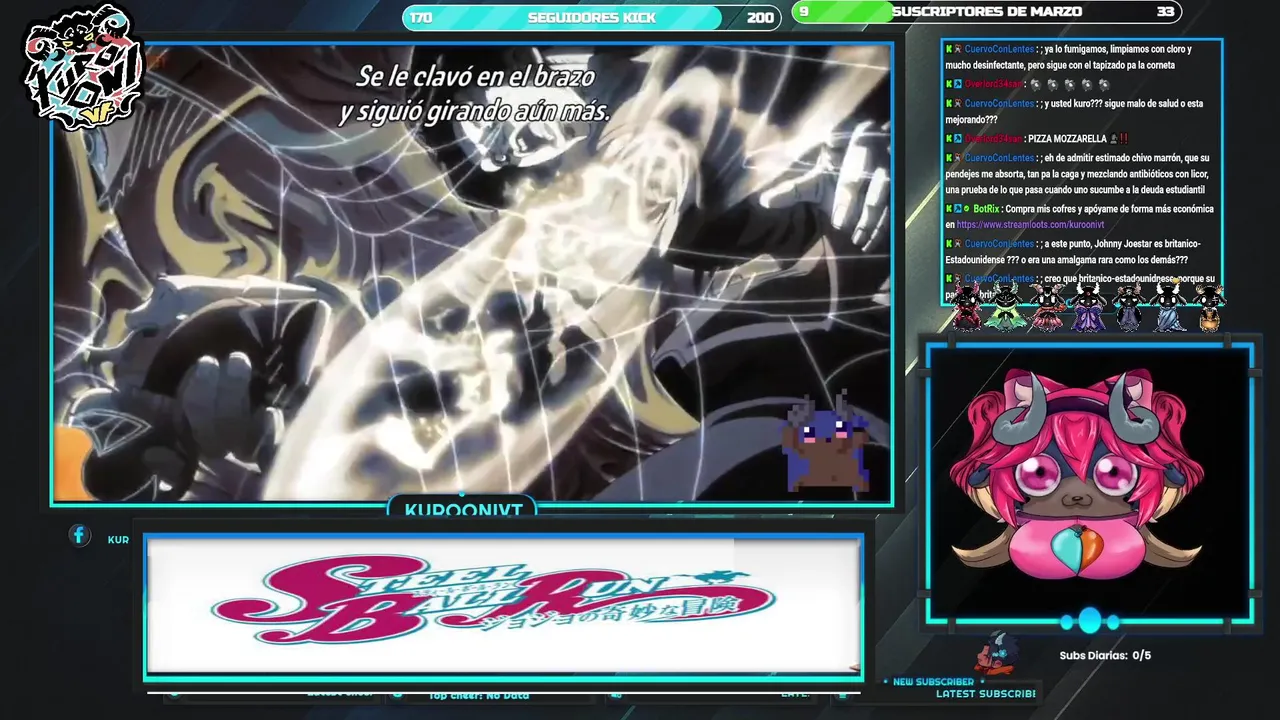Click the subtitle 'Se le clavó en el brazo'
The height and width of the screenshot is (720, 1280).
[476, 76]
